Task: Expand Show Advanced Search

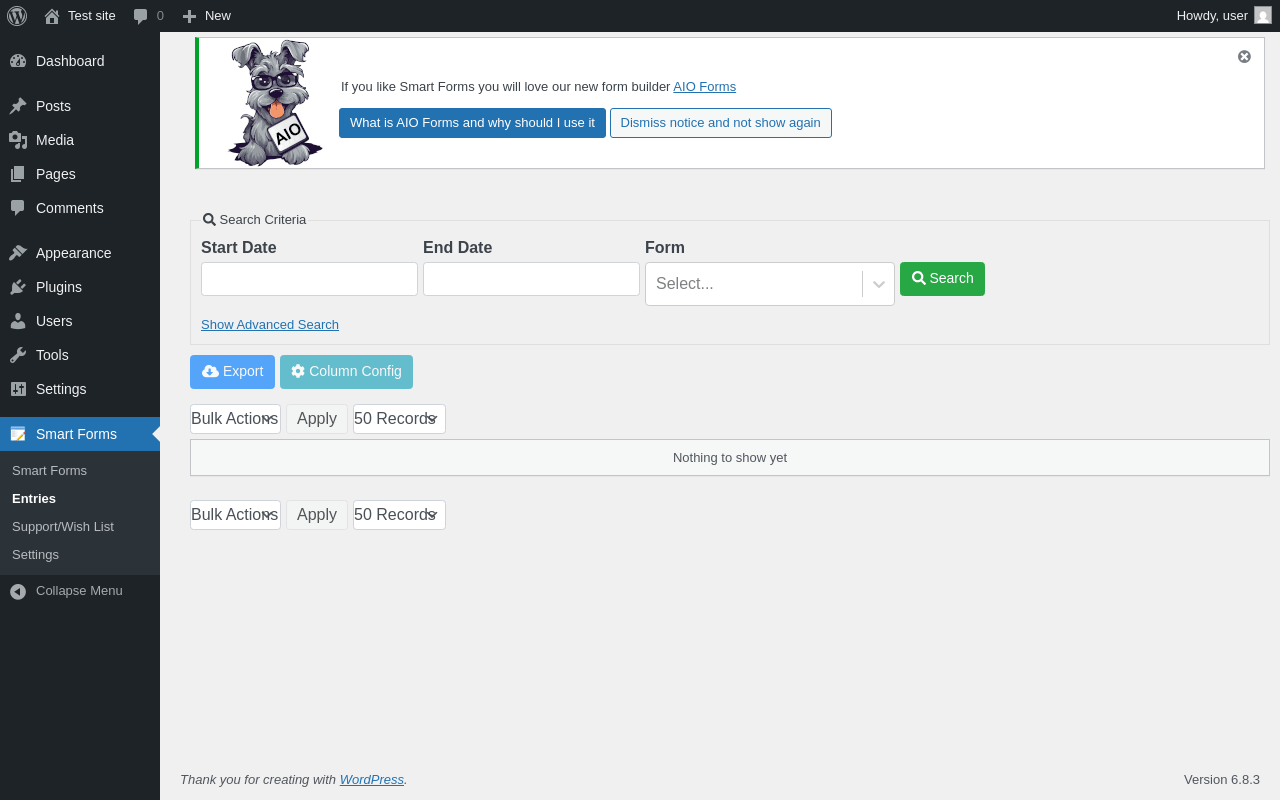Action: 270,325
